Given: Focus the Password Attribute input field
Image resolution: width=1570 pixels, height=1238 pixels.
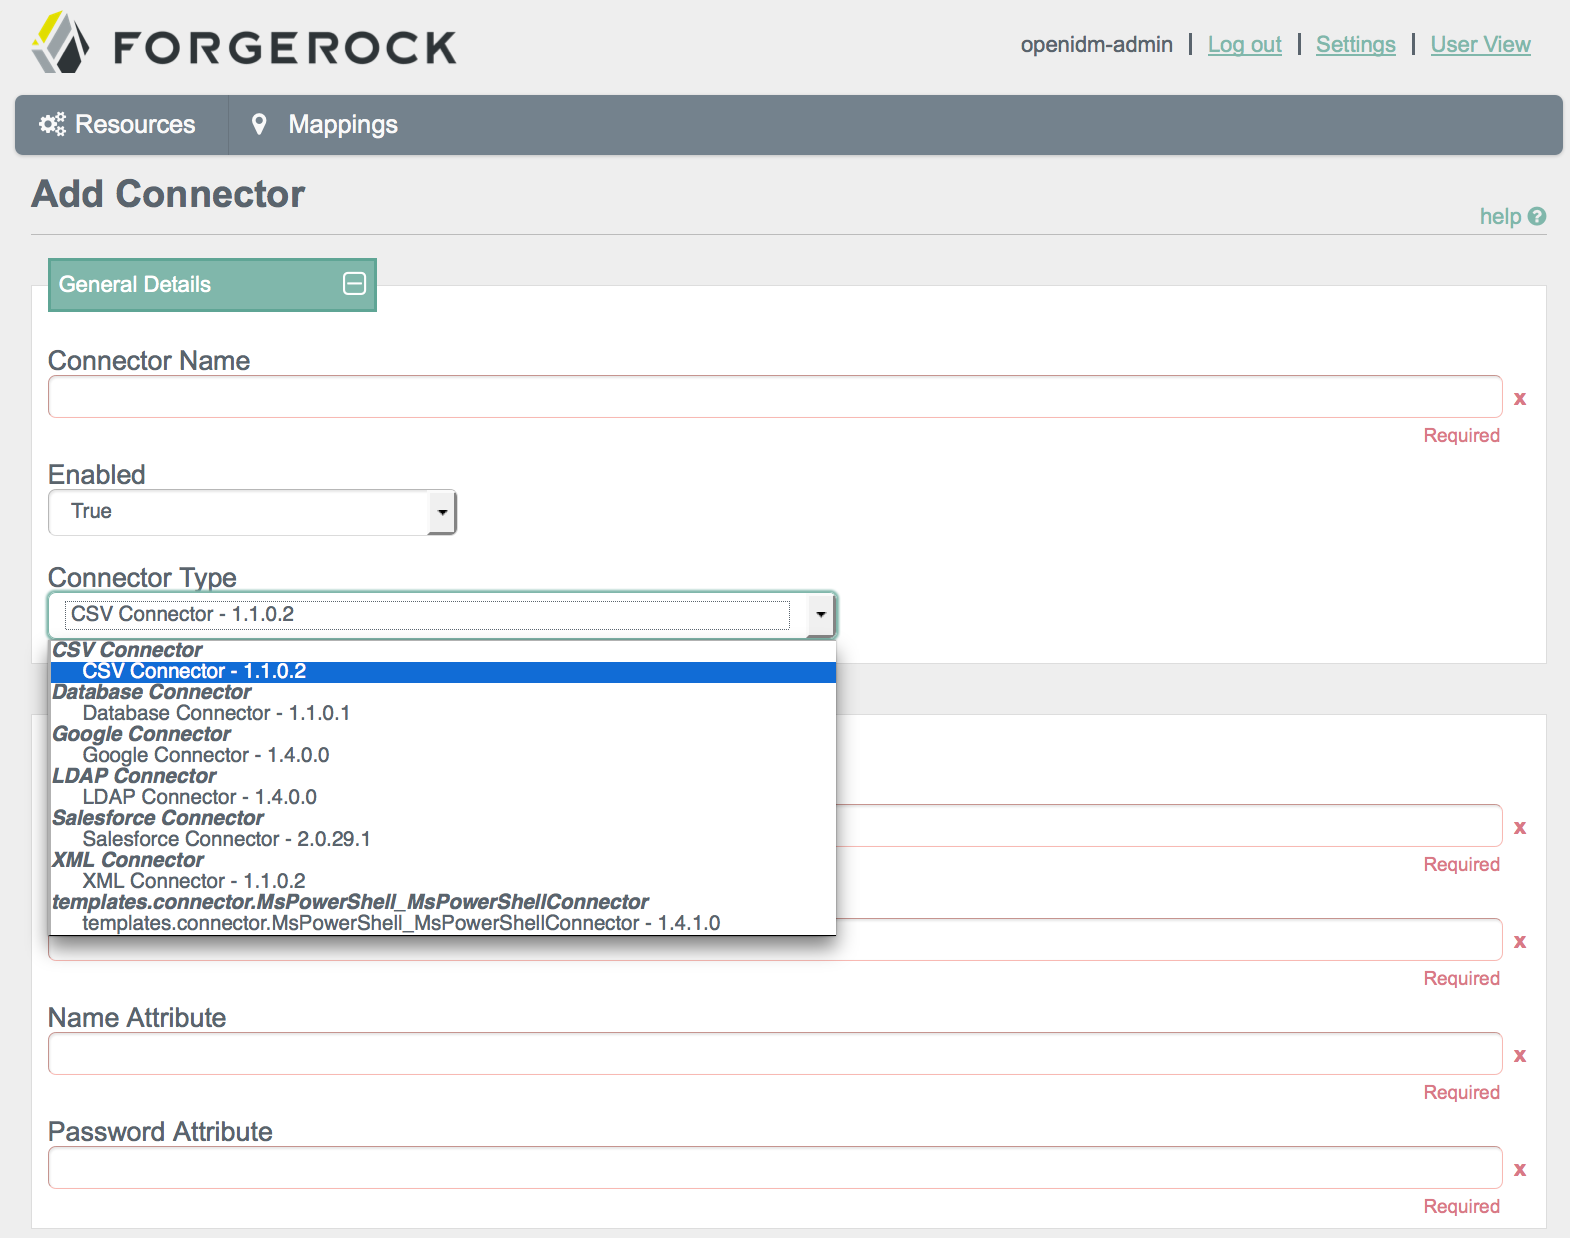Looking at the screenshot, I should (775, 1168).
